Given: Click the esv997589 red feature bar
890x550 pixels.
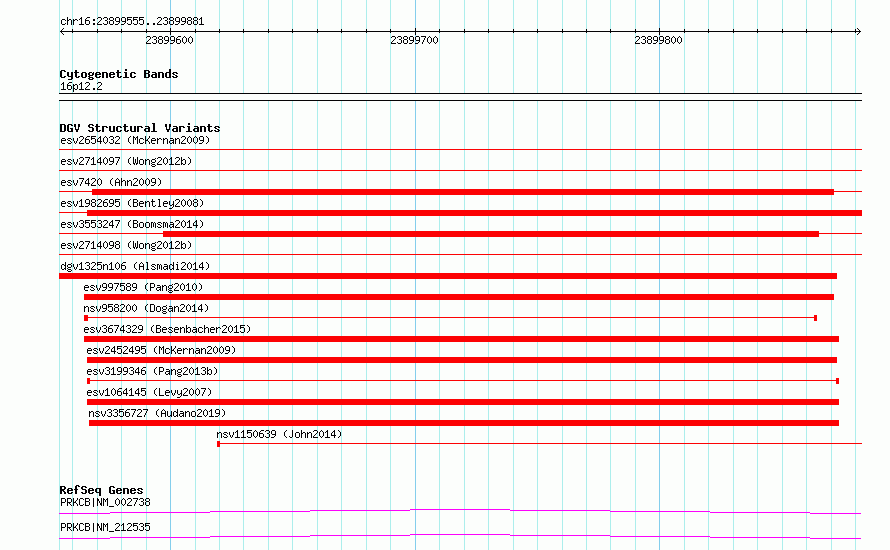Looking at the screenshot, I should tap(459, 297).
